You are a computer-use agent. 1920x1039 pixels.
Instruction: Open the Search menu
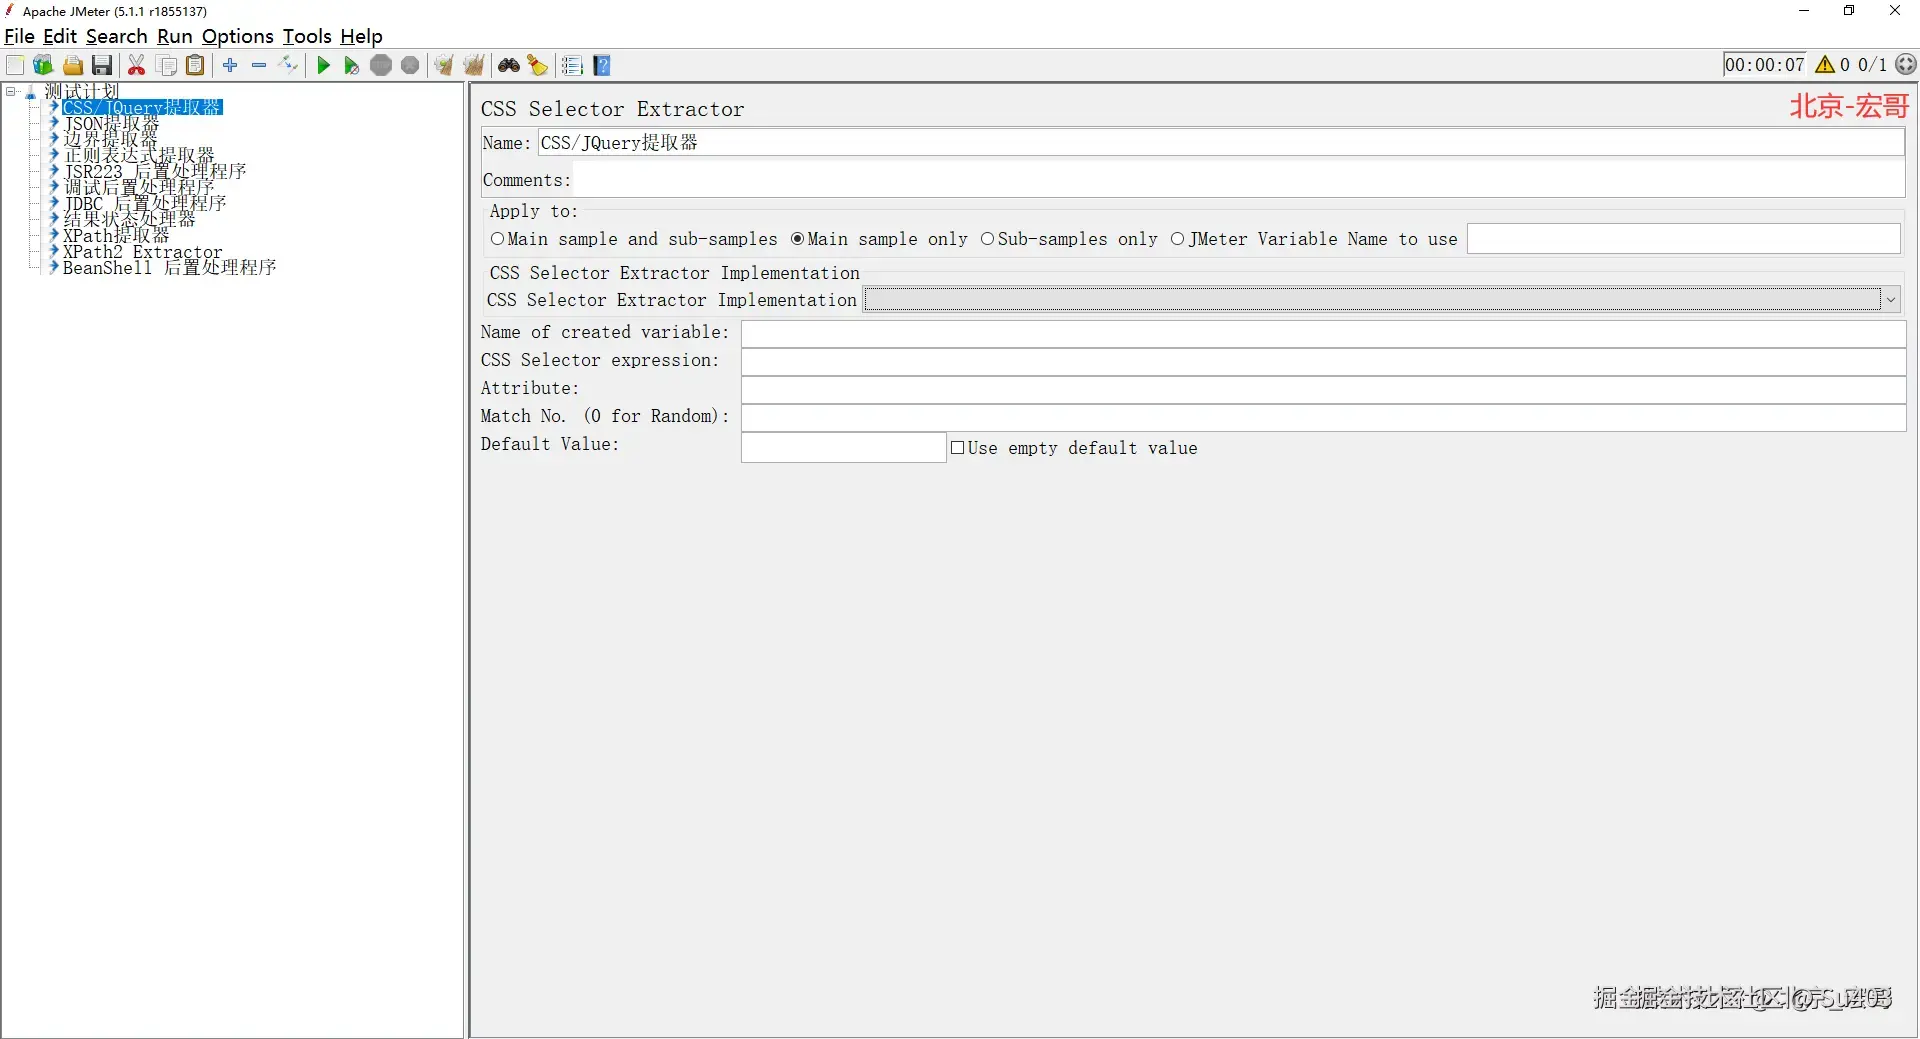point(116,37)
